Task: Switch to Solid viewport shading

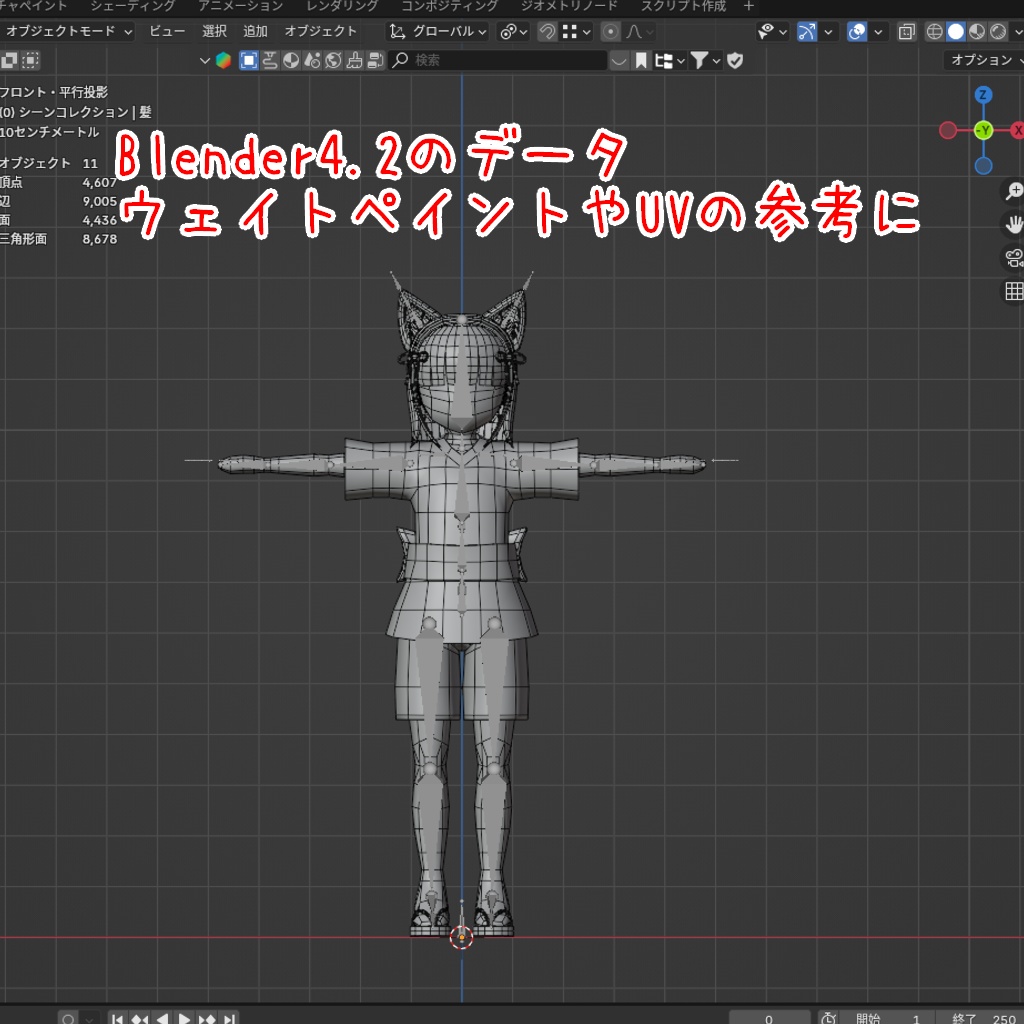Action: pos(955,32)
